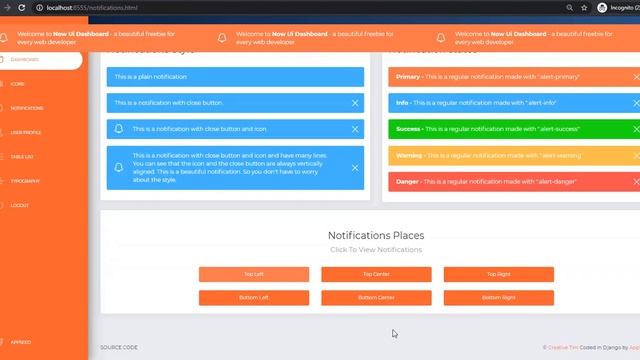Open the browser zoom magnifier icon
The height and width of the screenshot is (360, 640).
[569, 7]
